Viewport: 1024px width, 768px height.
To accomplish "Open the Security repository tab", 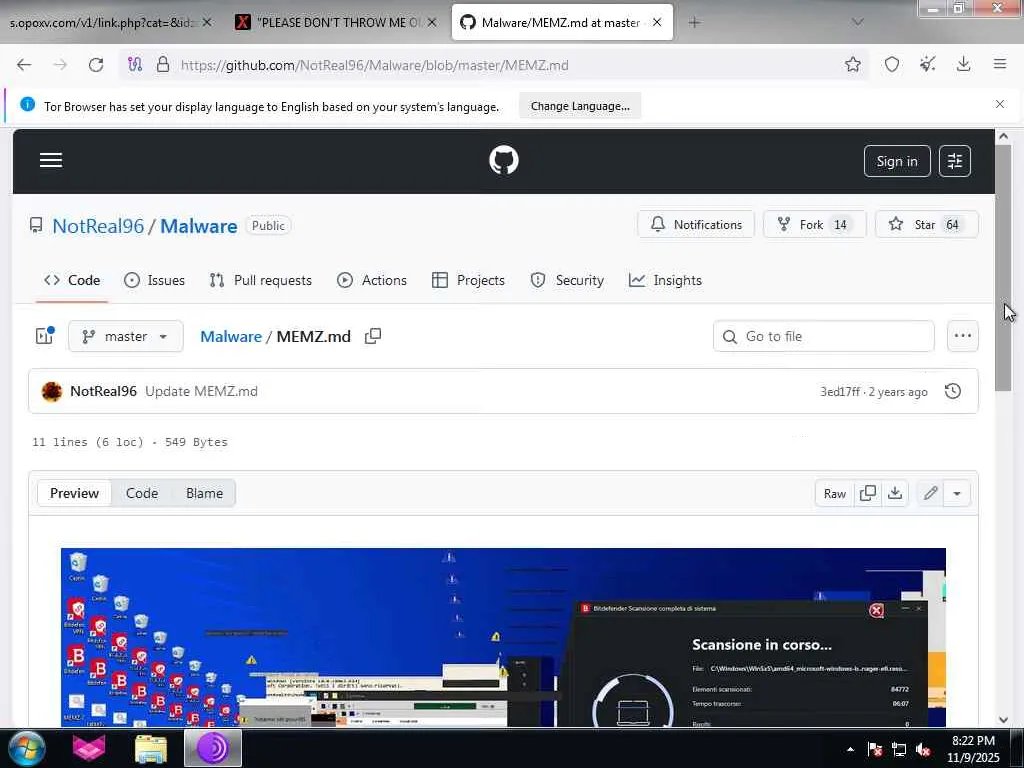I will (567, 280).
